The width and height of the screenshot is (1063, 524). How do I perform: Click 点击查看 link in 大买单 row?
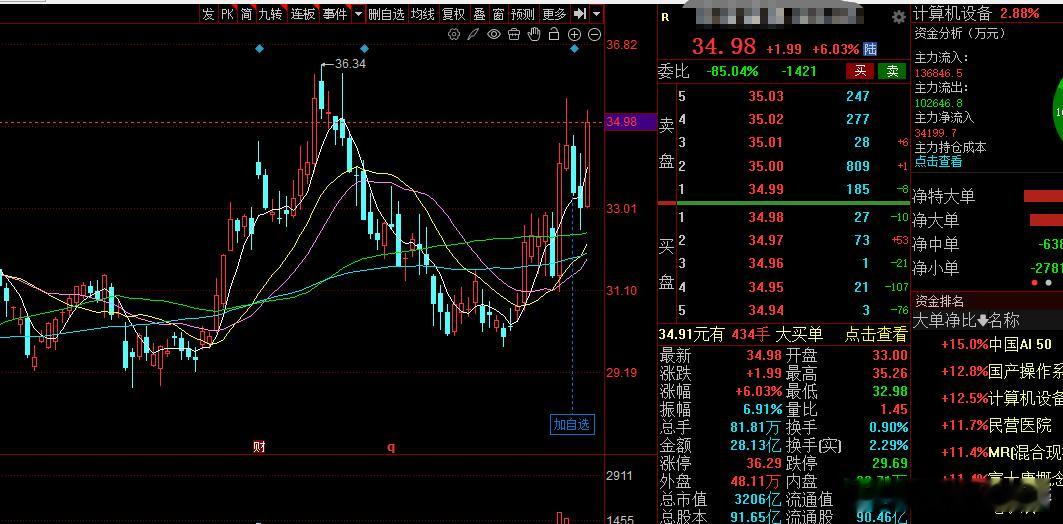(875, 334)
